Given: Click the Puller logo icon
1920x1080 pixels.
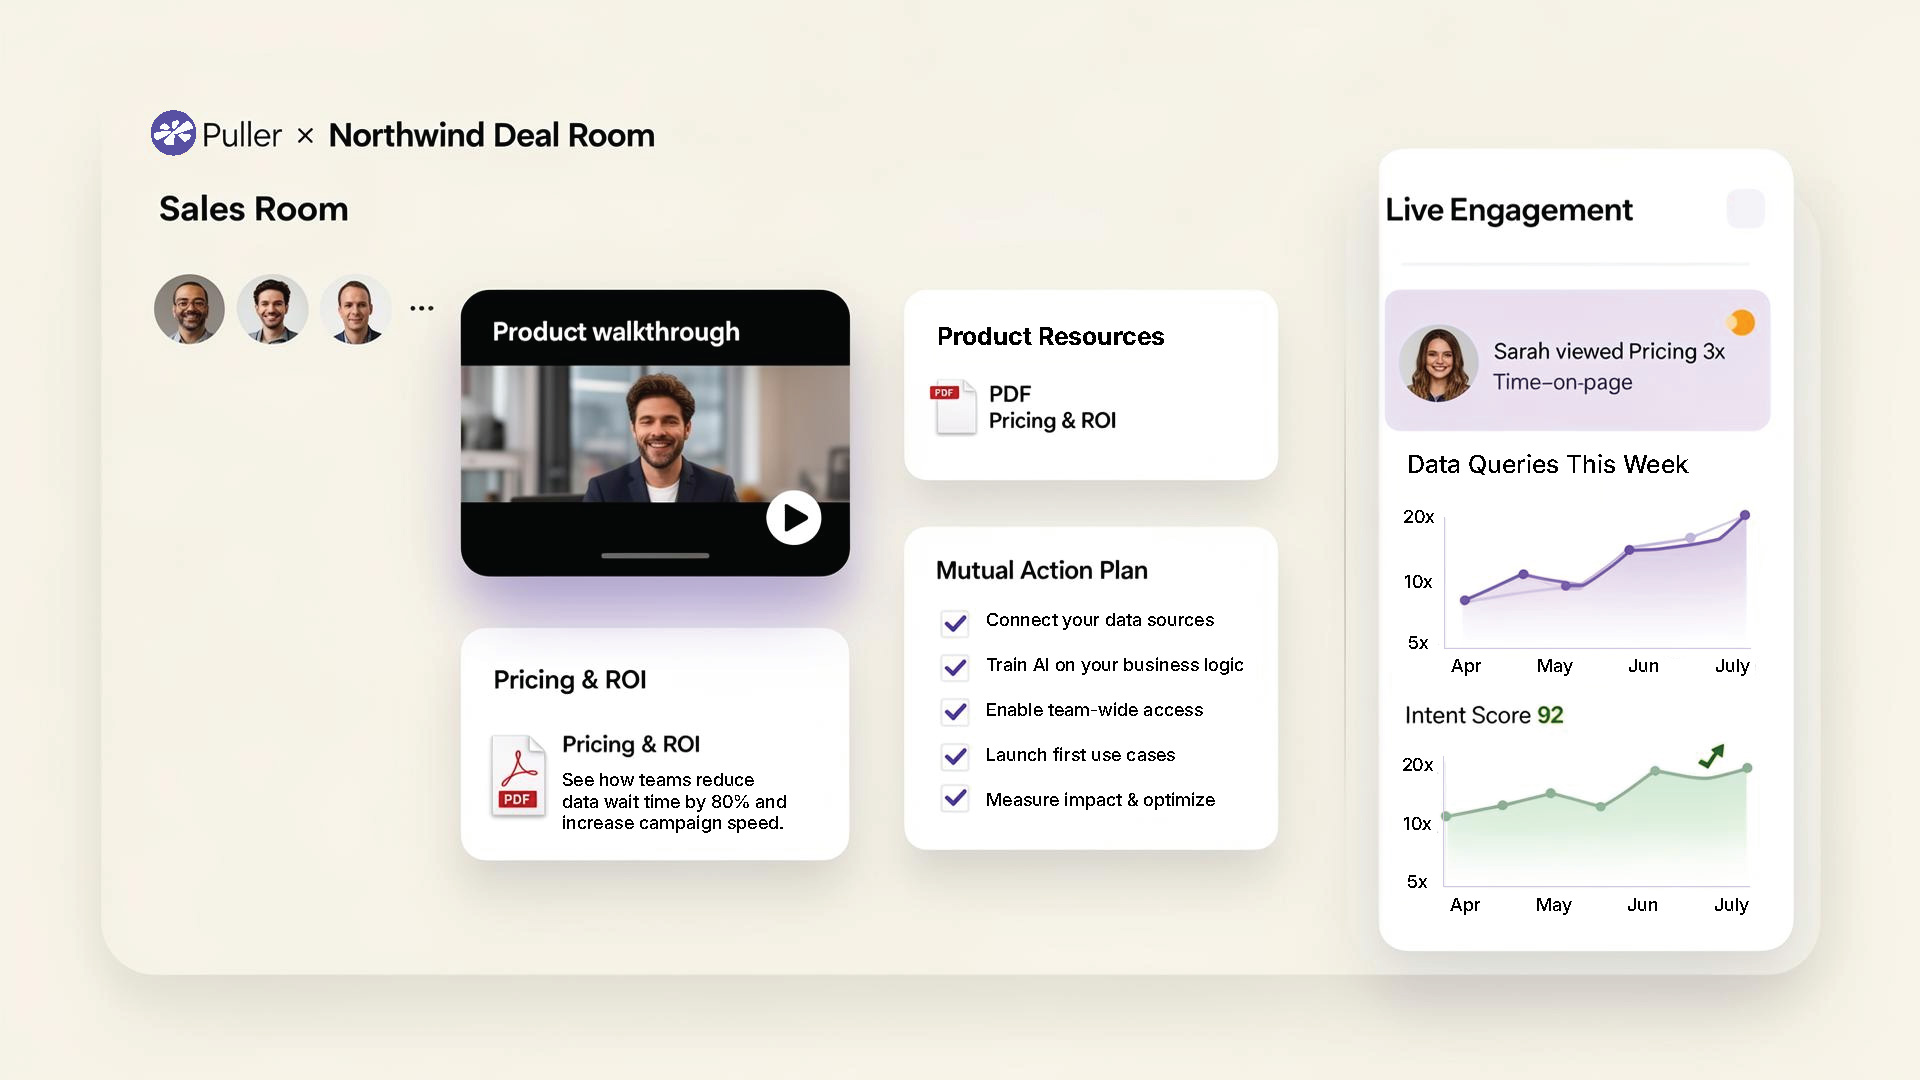Looking at the screenshot, I should [x=172, y=133].
